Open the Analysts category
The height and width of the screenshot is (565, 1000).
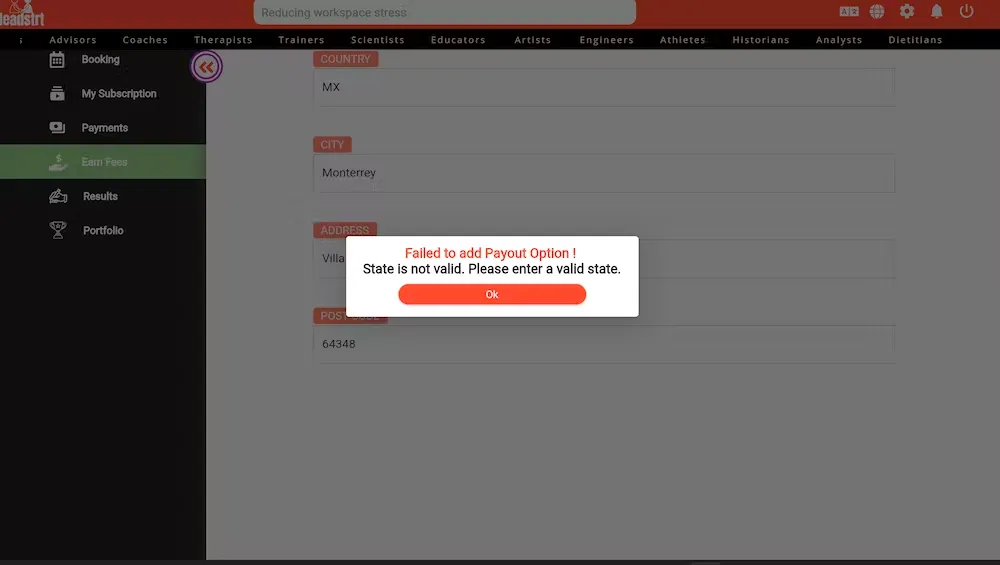(x=839, y=40)
